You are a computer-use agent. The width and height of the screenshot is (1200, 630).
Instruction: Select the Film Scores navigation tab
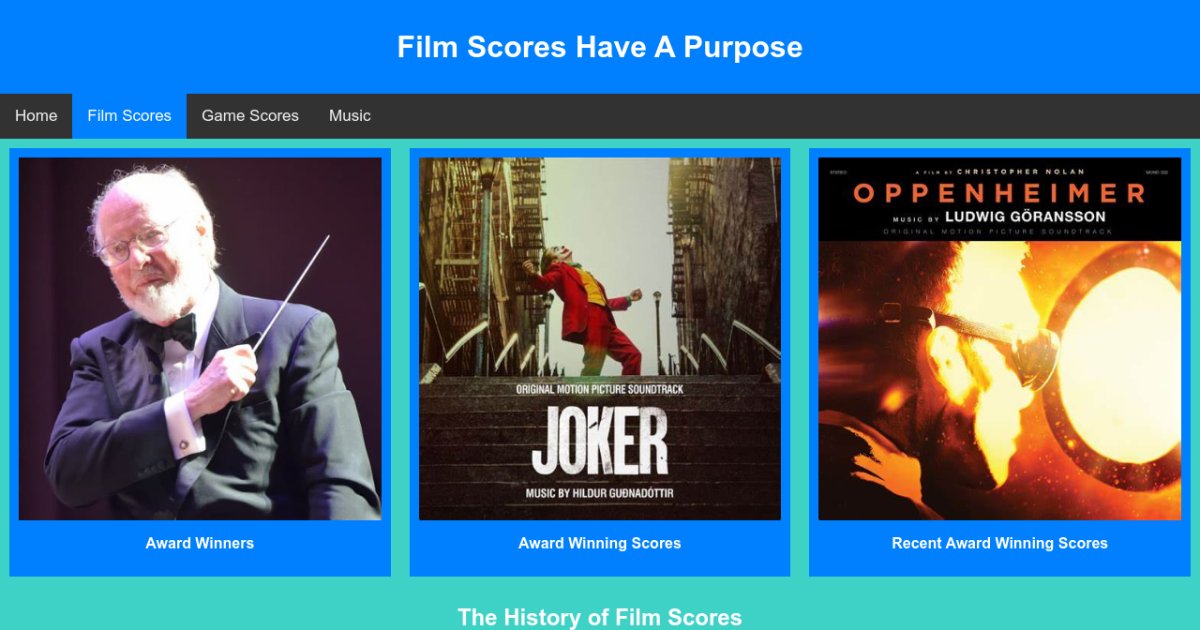129,116
